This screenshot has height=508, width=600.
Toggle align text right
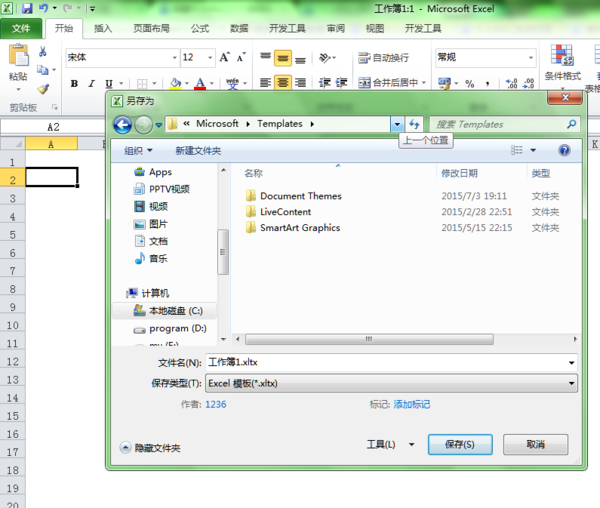click(x=300, y=83)
